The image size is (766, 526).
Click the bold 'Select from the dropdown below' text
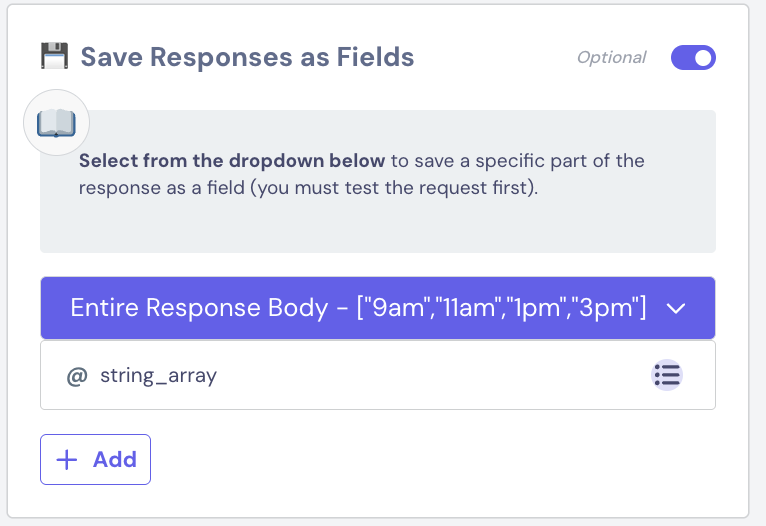(x=232, y=161)
